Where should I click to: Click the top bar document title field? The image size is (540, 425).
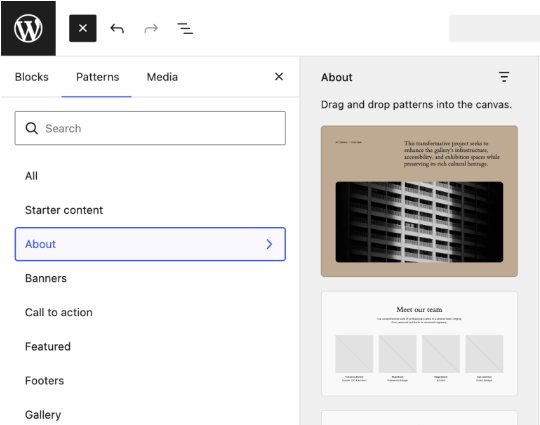tap(495, 28)
